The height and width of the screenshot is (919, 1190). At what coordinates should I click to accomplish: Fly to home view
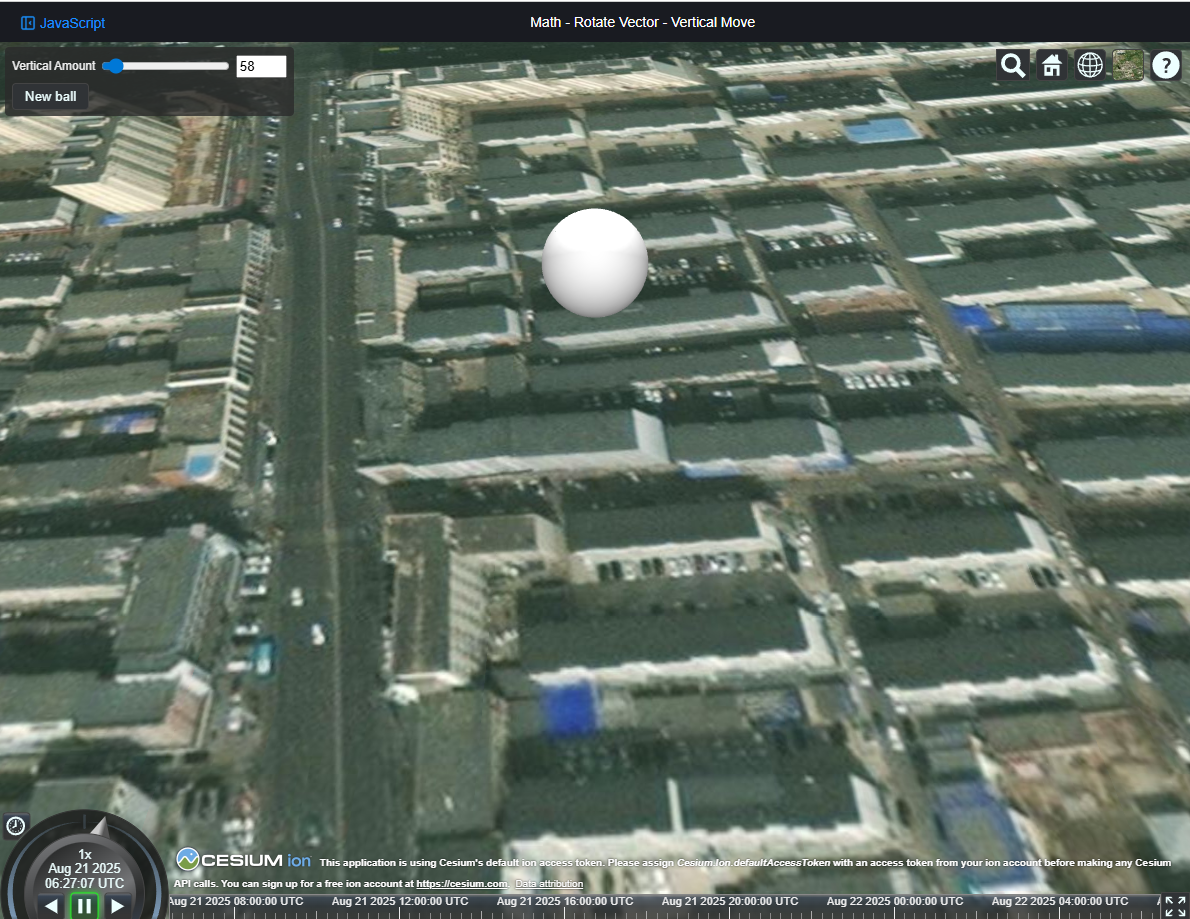(1052, 65)
